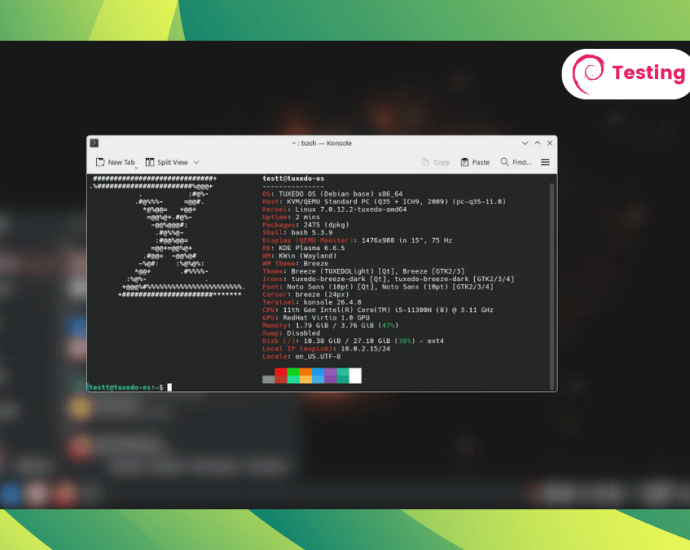The image size is (690, 550).
Task: Click 'Memory: 1.79 GiB / 3.76 GiB' line
Action: 330,325
